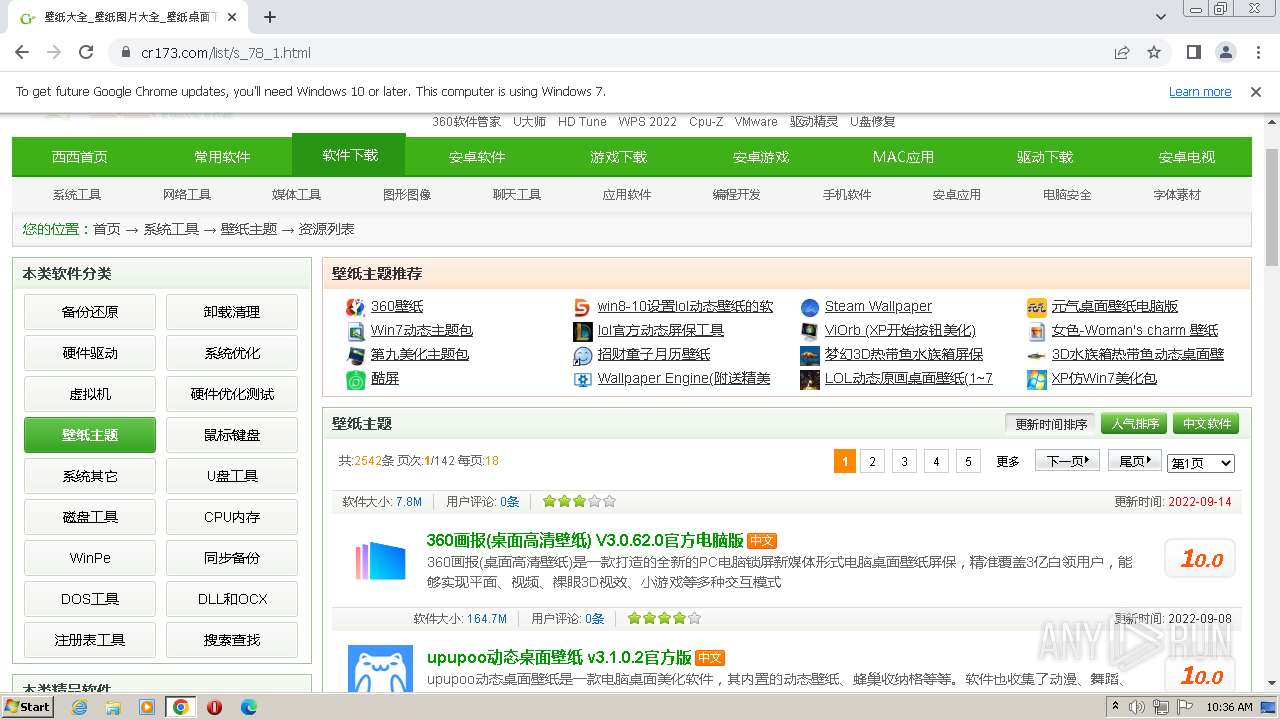Click the 女色-Woman's charm壁纸 icon
Viewport: 1280px width, 720px height.
click(1036, 331)
